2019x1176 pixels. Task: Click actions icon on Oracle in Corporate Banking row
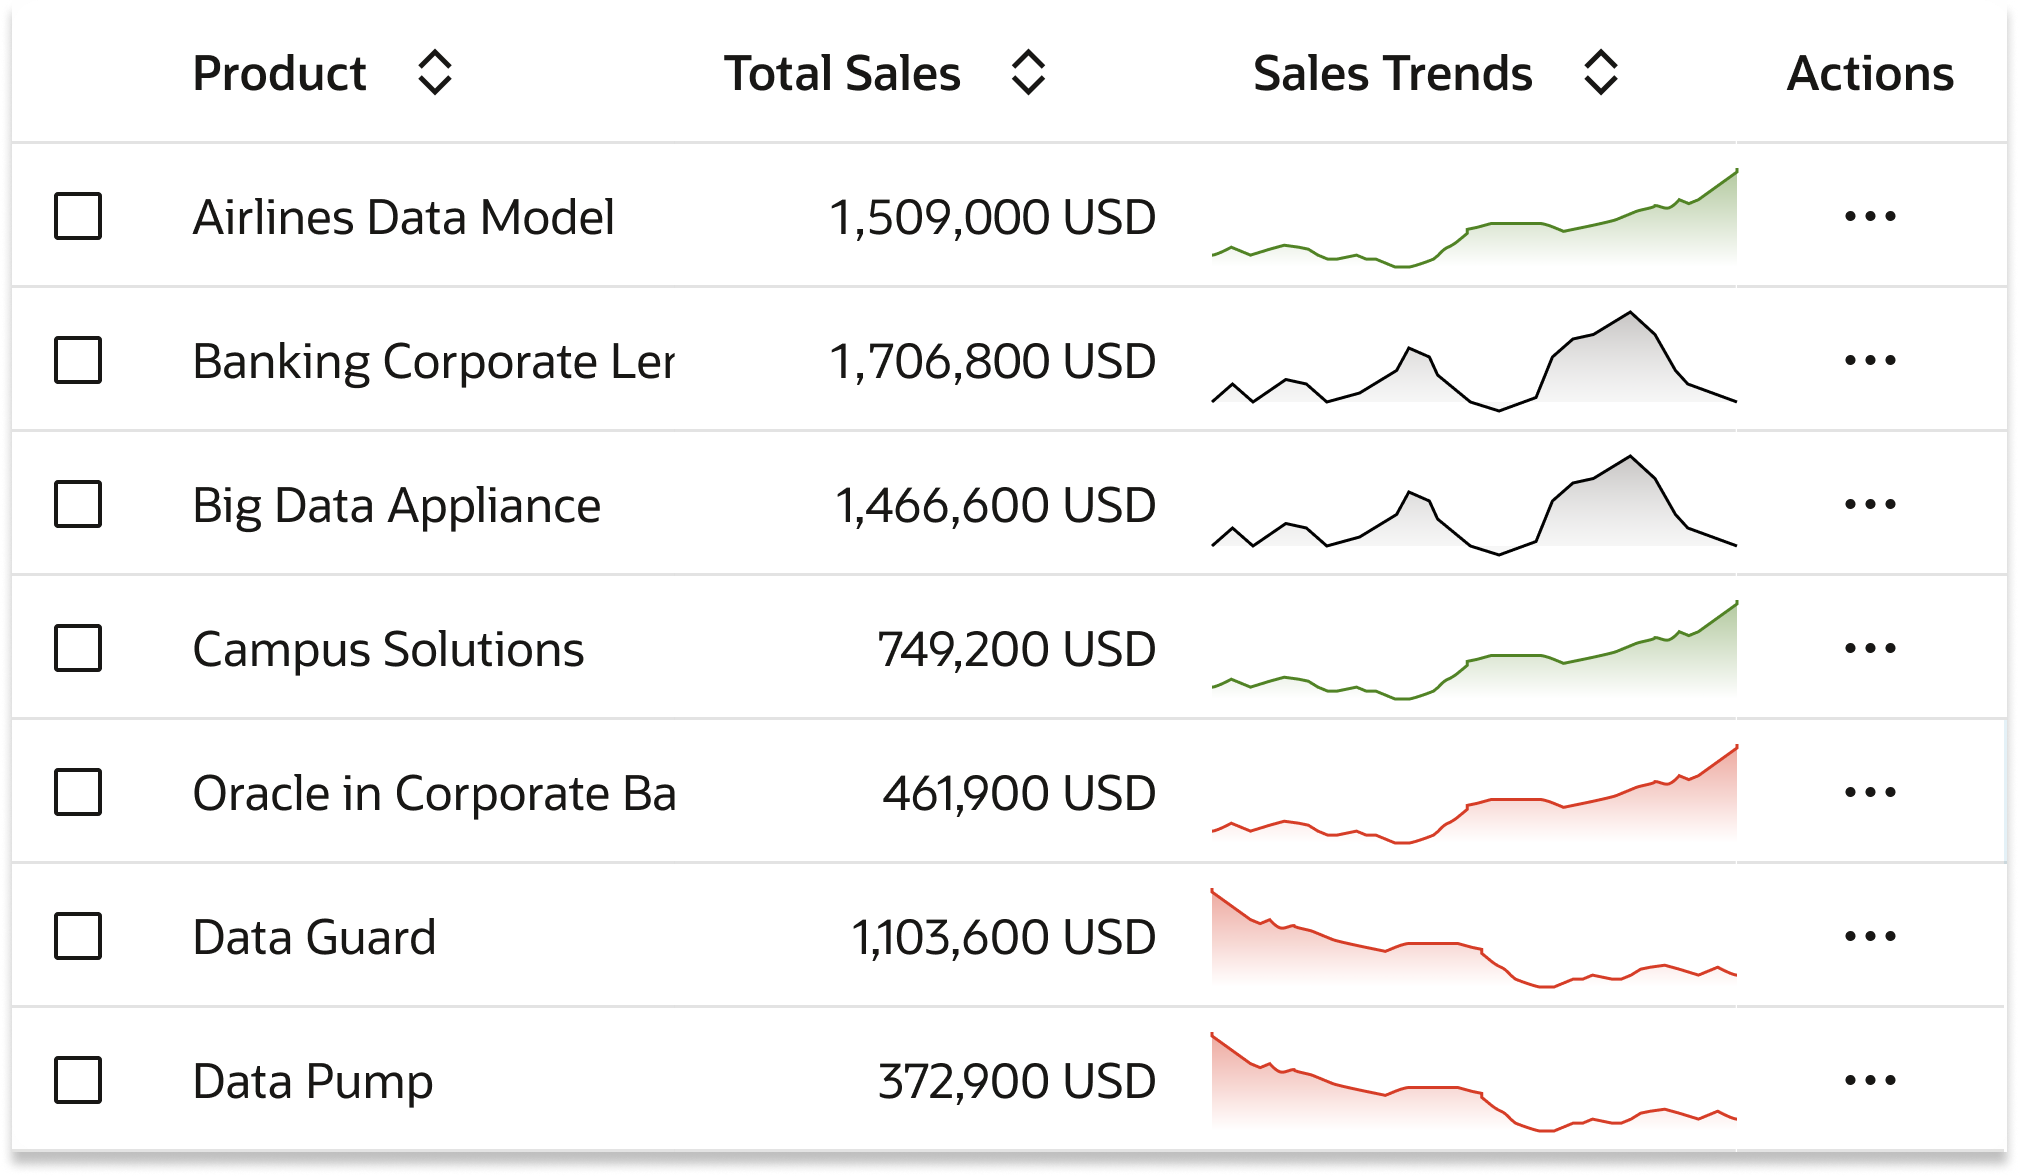pyautogui.click(x=1872, y=793)
